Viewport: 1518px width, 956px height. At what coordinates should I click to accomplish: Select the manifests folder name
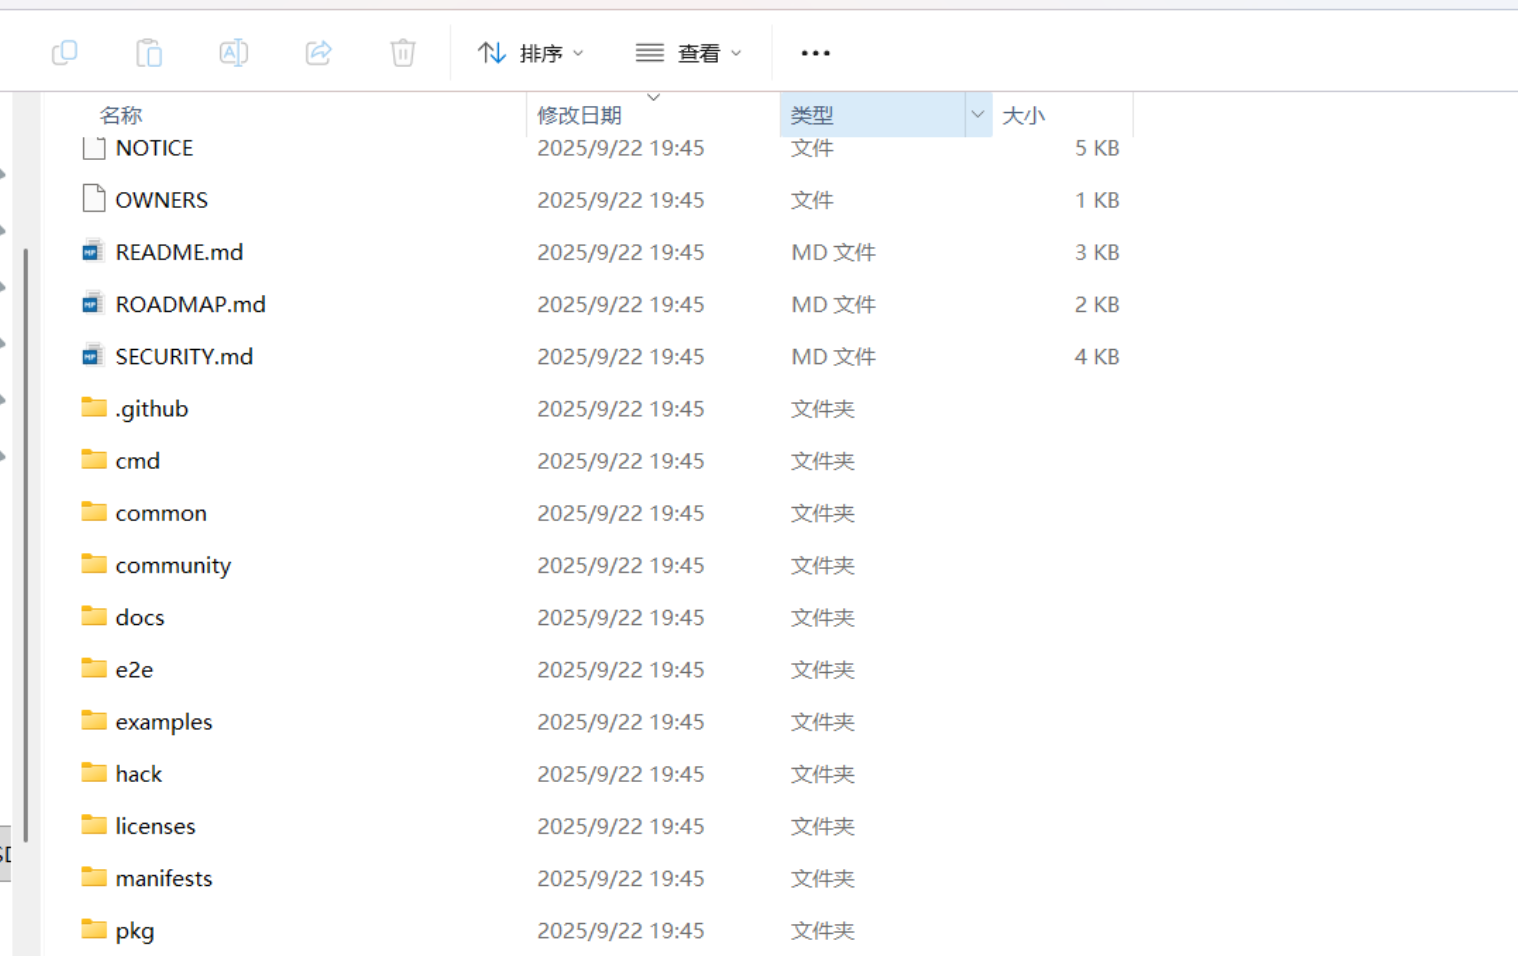[x=164, y=878]
